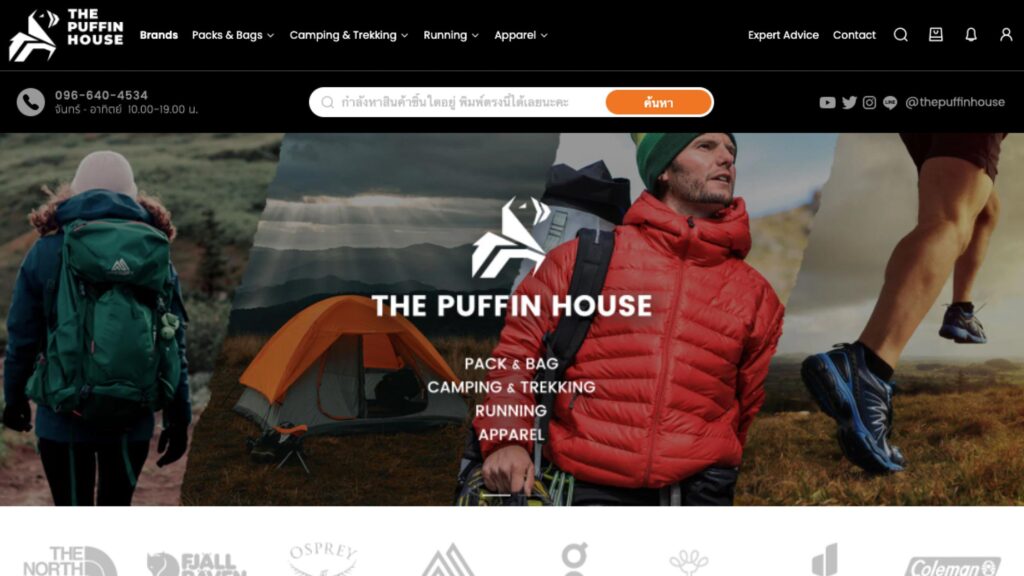Expand the Running dropdown menu
1024x576 pixels.
[x=451, y=35]
